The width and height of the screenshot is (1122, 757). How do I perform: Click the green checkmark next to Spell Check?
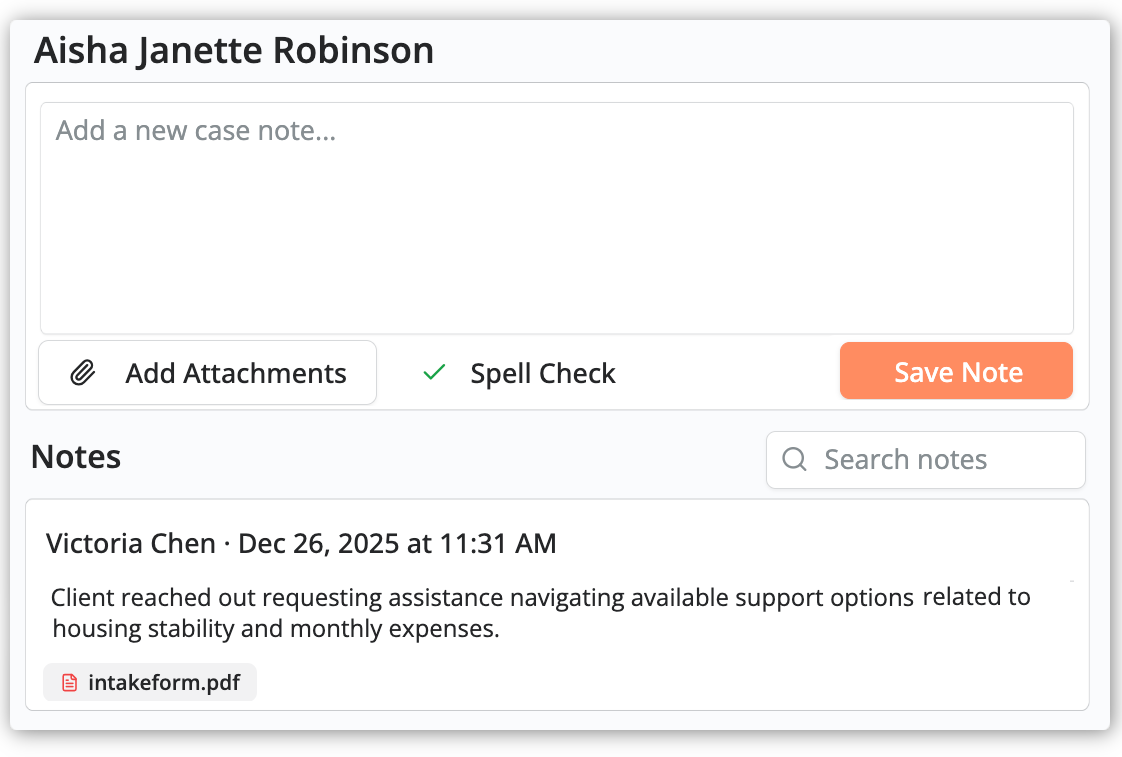point(433,372)
